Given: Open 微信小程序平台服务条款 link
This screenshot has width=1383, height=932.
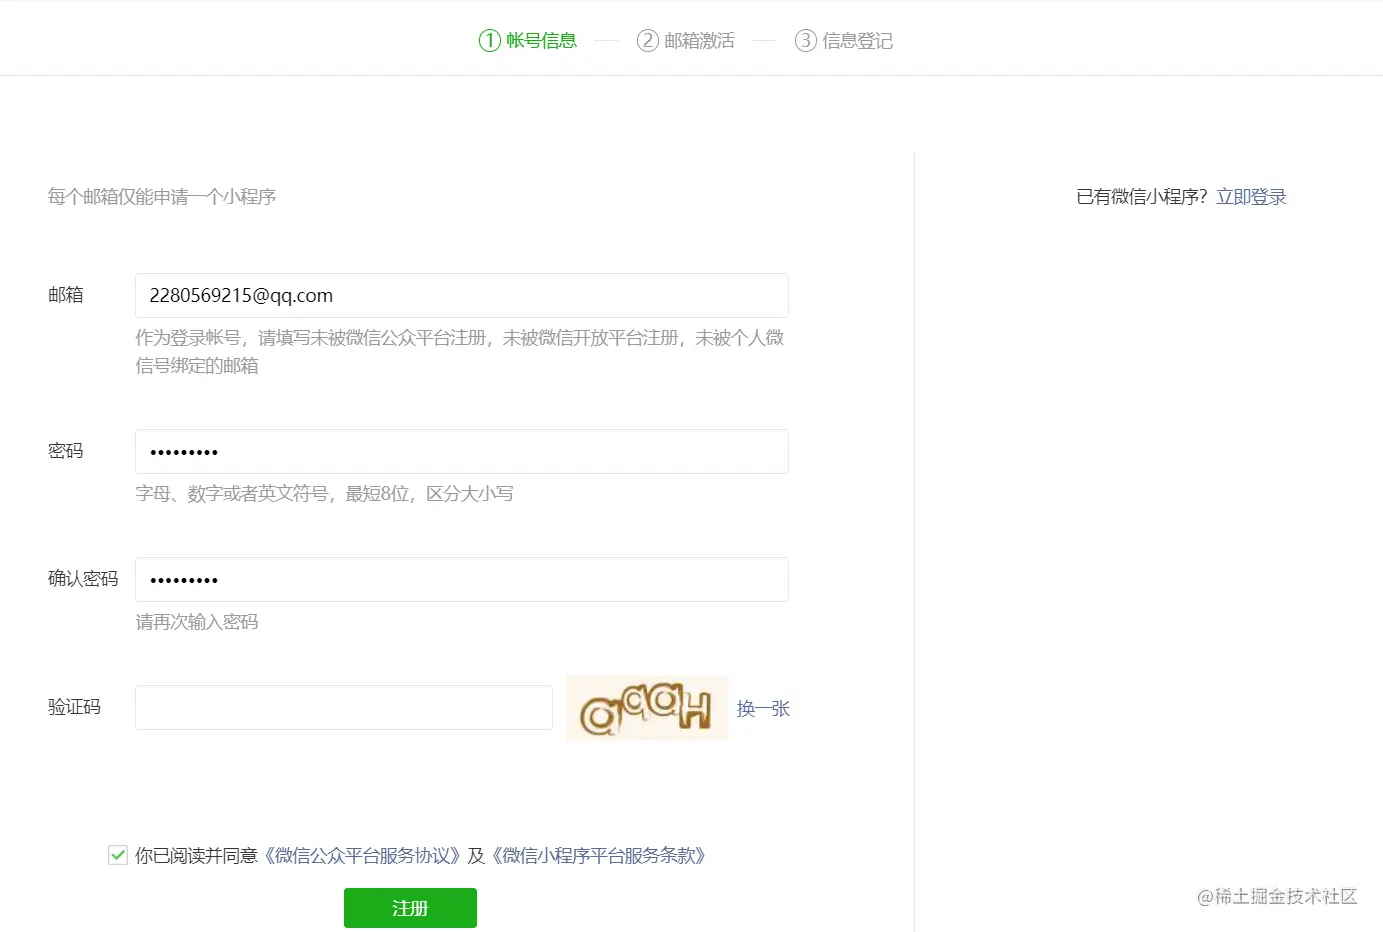Looking at the screenshot, I should pyautogui.click(x=600, y=856).
